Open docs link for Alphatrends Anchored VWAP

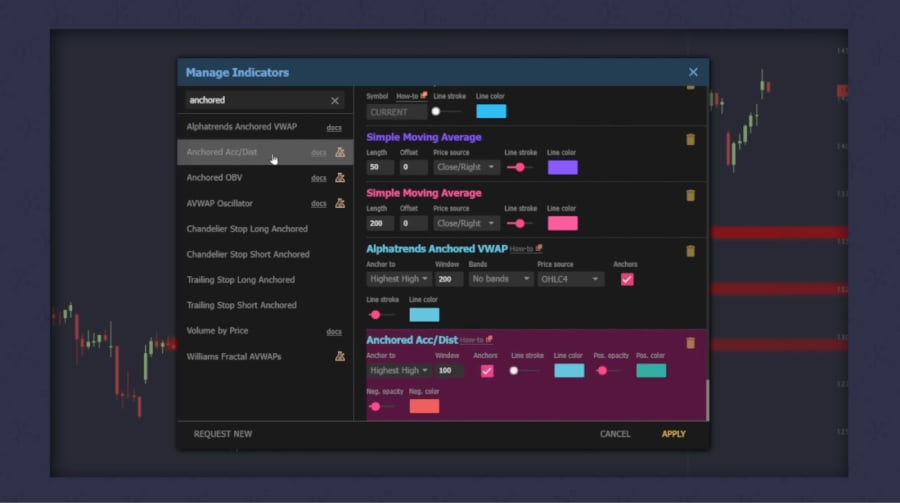click(334, 128)
